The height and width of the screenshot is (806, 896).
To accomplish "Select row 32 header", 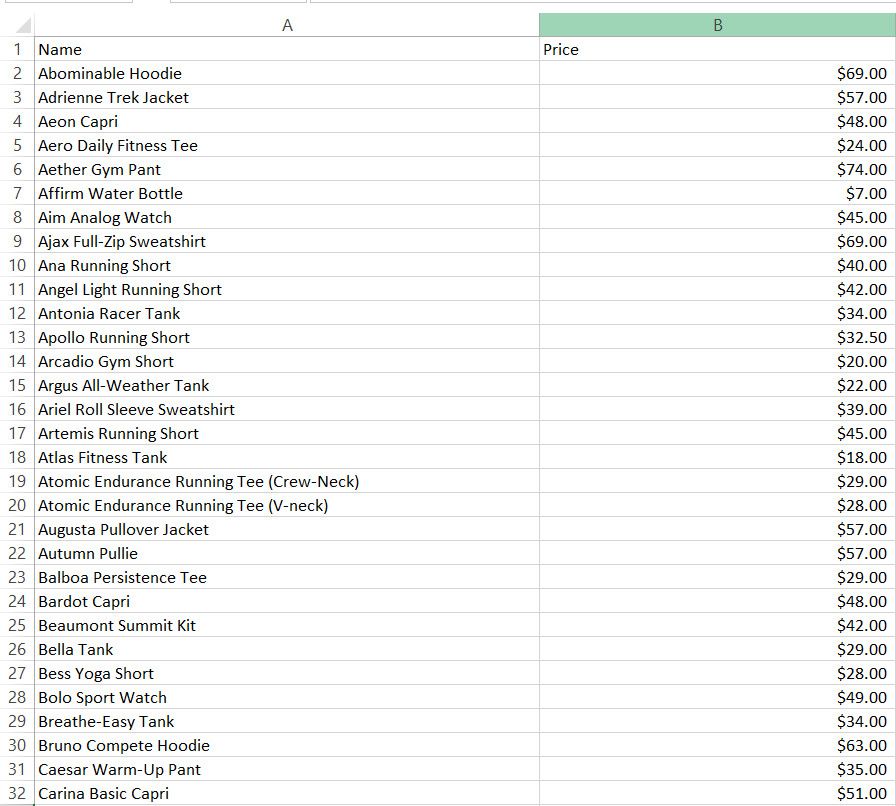I will [x=17, y=793].
